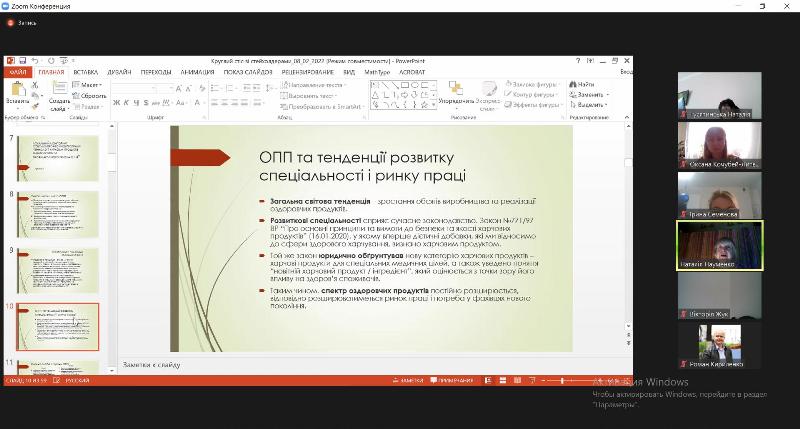Open Shape Effects (Эффекты фигуры) dropdown
800x429 pixels.
[x=532, y=105]
